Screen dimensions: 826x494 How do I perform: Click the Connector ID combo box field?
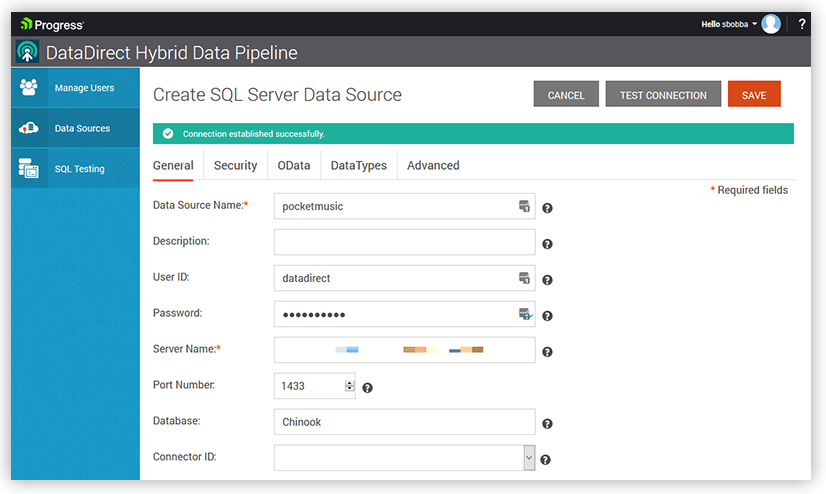tap(405, 458)
